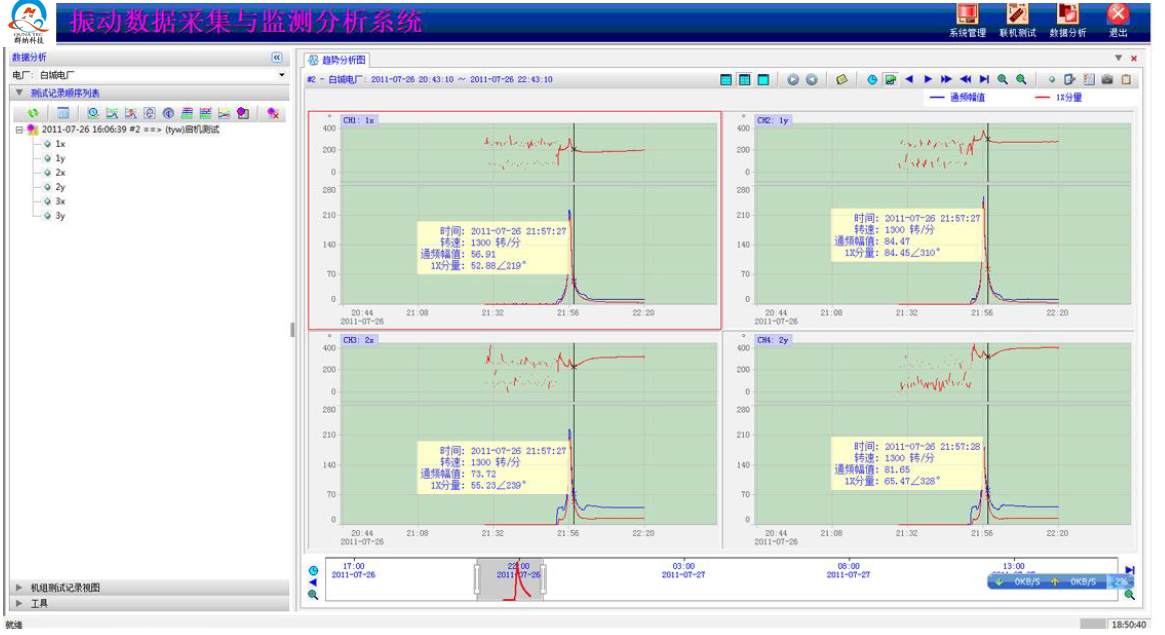This screenshot has width=1165, height=635.
Task: Click the 退出 exit button
Action: 1118,20
